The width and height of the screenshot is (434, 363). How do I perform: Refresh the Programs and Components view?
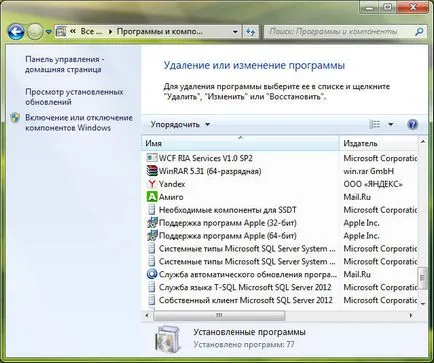(251, 32)
